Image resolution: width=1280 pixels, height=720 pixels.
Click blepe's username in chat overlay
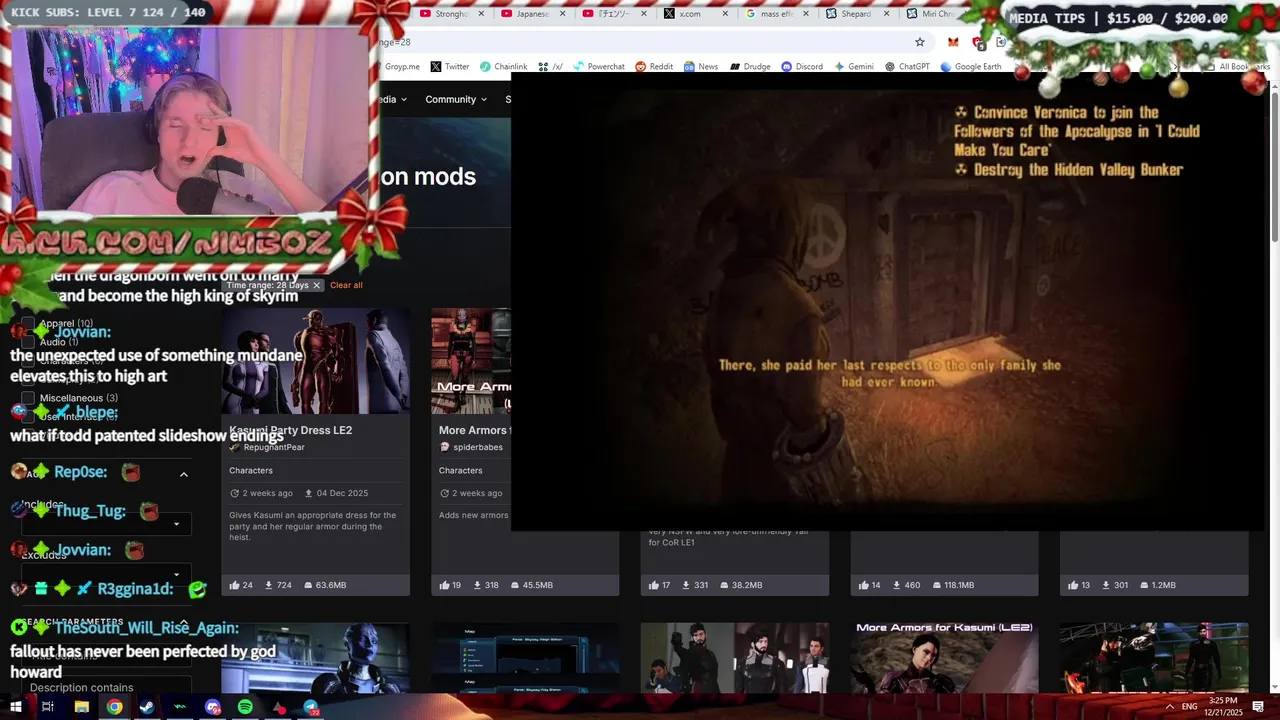point(97,412)
